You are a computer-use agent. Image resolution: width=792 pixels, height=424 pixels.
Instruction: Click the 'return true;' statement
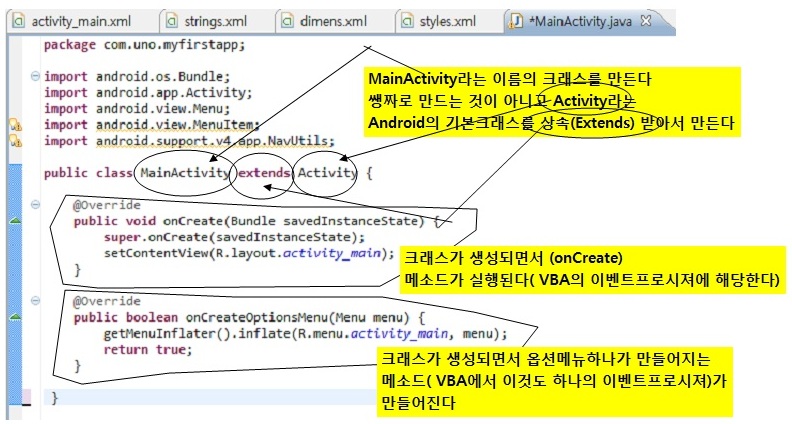tap(148, 350)
